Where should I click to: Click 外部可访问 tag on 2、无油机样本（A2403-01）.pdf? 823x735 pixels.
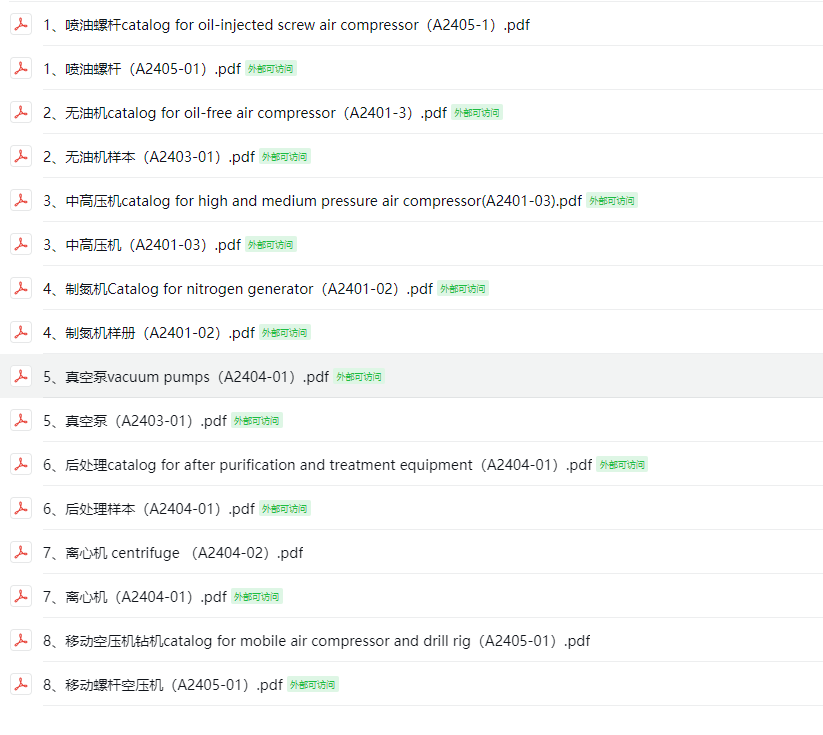point(285,157)
